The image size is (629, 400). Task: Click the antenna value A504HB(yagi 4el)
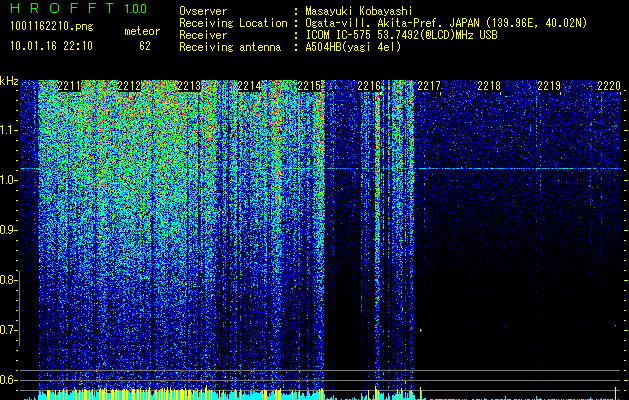(353, 47)
